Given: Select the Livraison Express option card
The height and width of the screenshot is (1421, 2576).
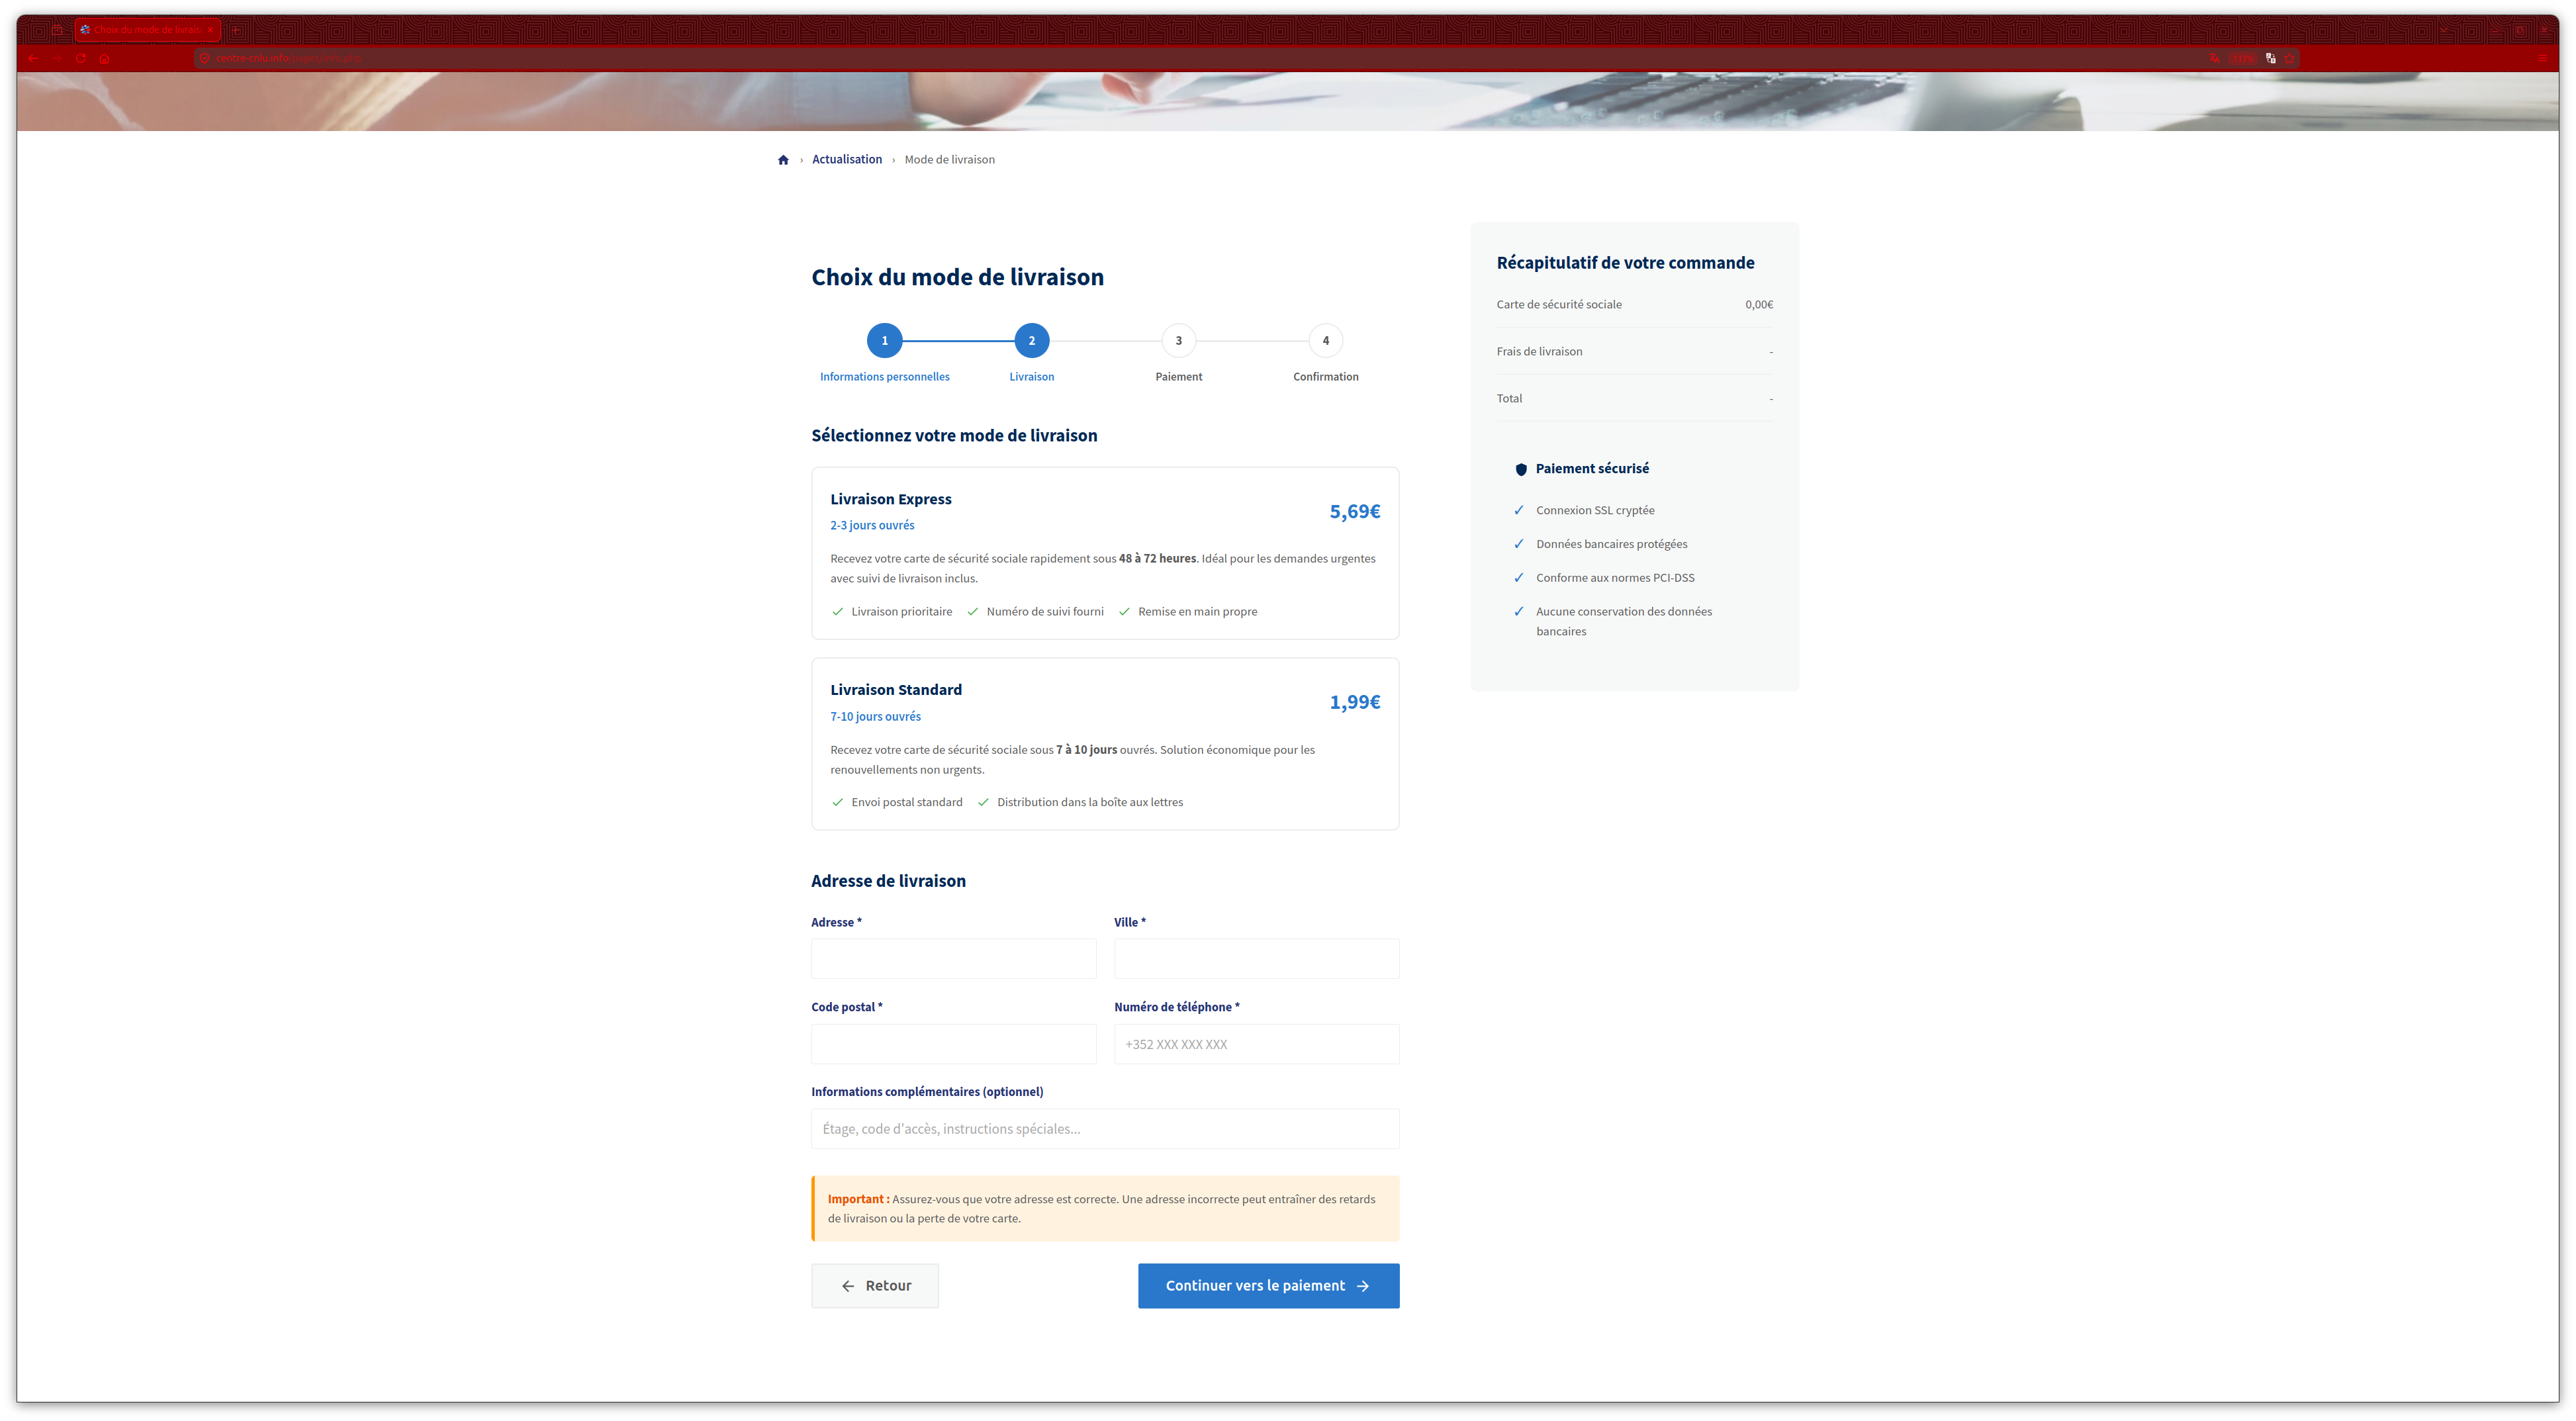Looking at the screenshot, I should point(1105,553).
